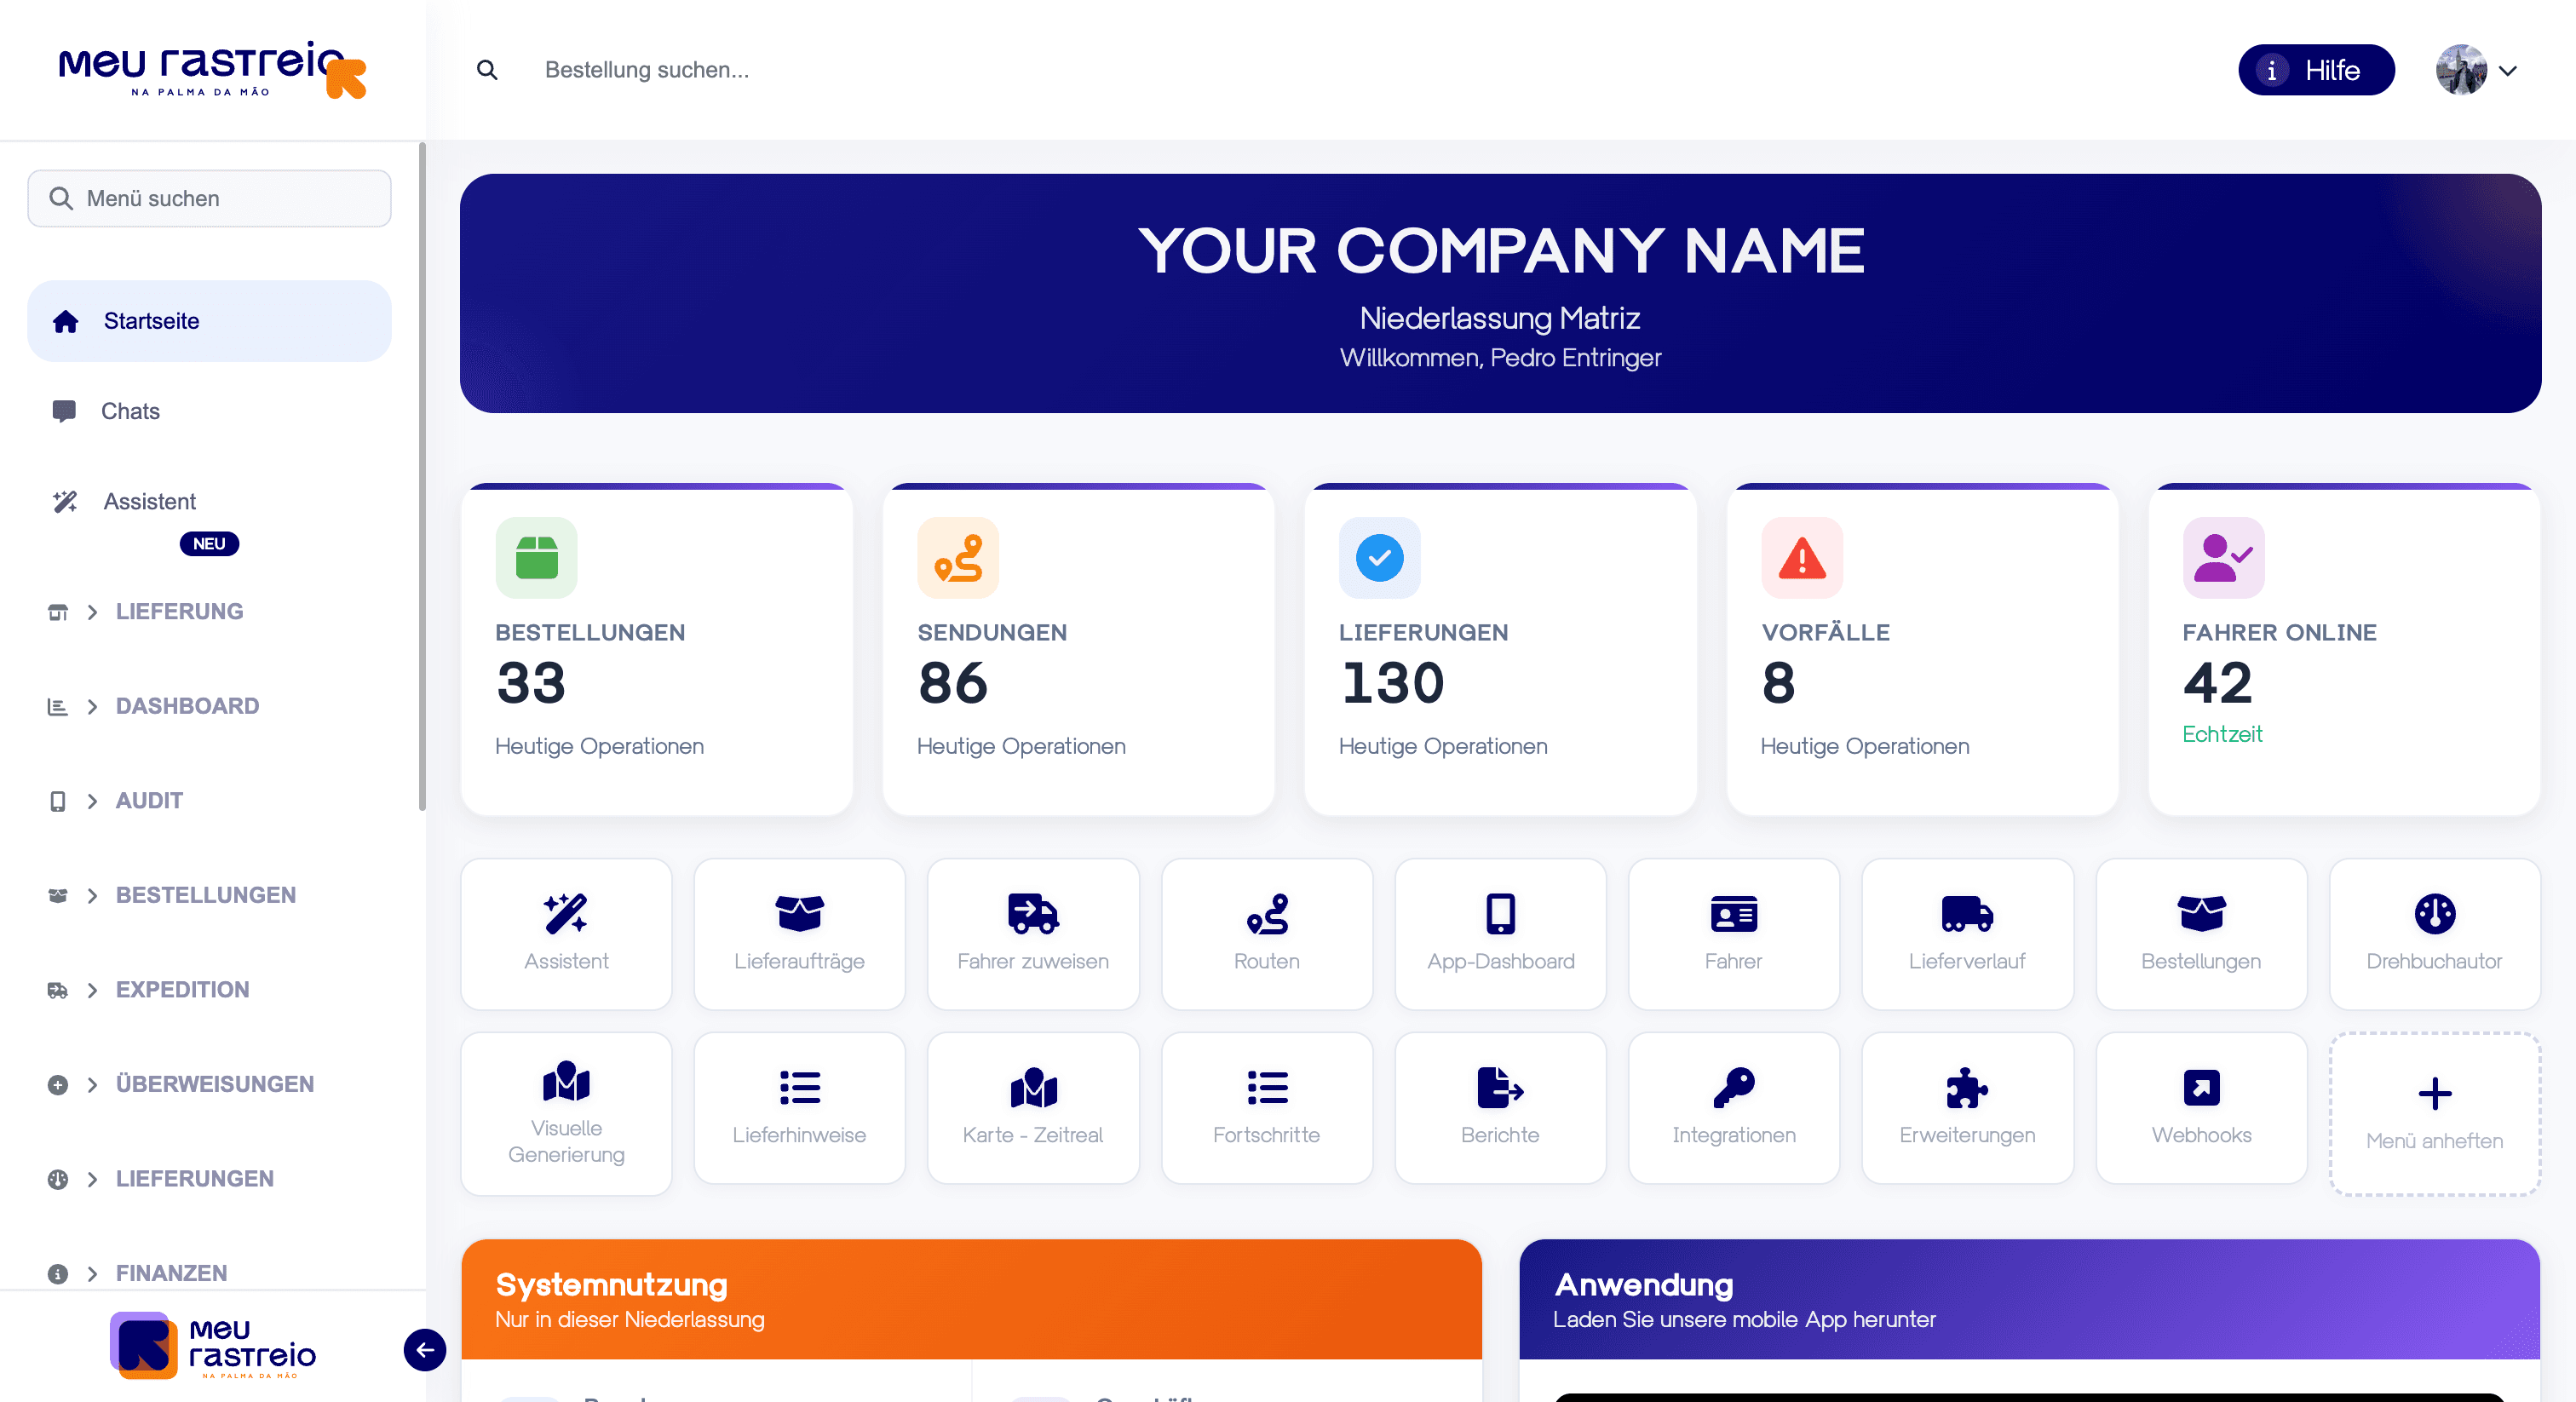The width and height of the screenshot is (2576, 1402).
Task: Click the green Bestellungen box icon
Action: pyautogui.click(x=536, y=558)
